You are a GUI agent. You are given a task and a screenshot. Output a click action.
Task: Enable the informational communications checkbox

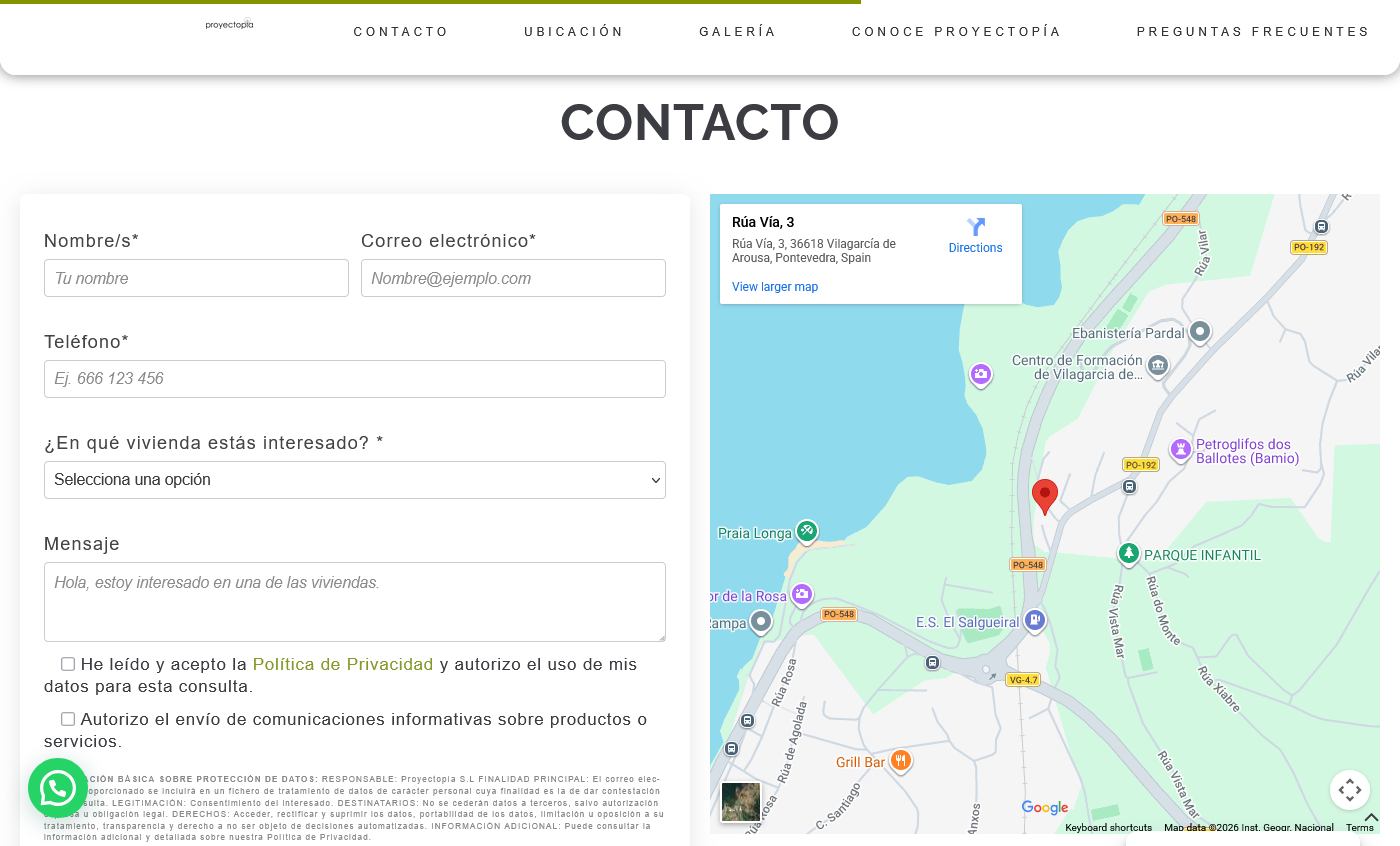(68, 719)
